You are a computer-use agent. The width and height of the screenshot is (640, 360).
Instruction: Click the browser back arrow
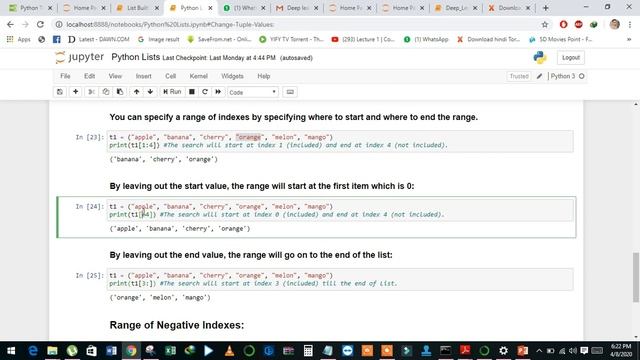point(10,24)
